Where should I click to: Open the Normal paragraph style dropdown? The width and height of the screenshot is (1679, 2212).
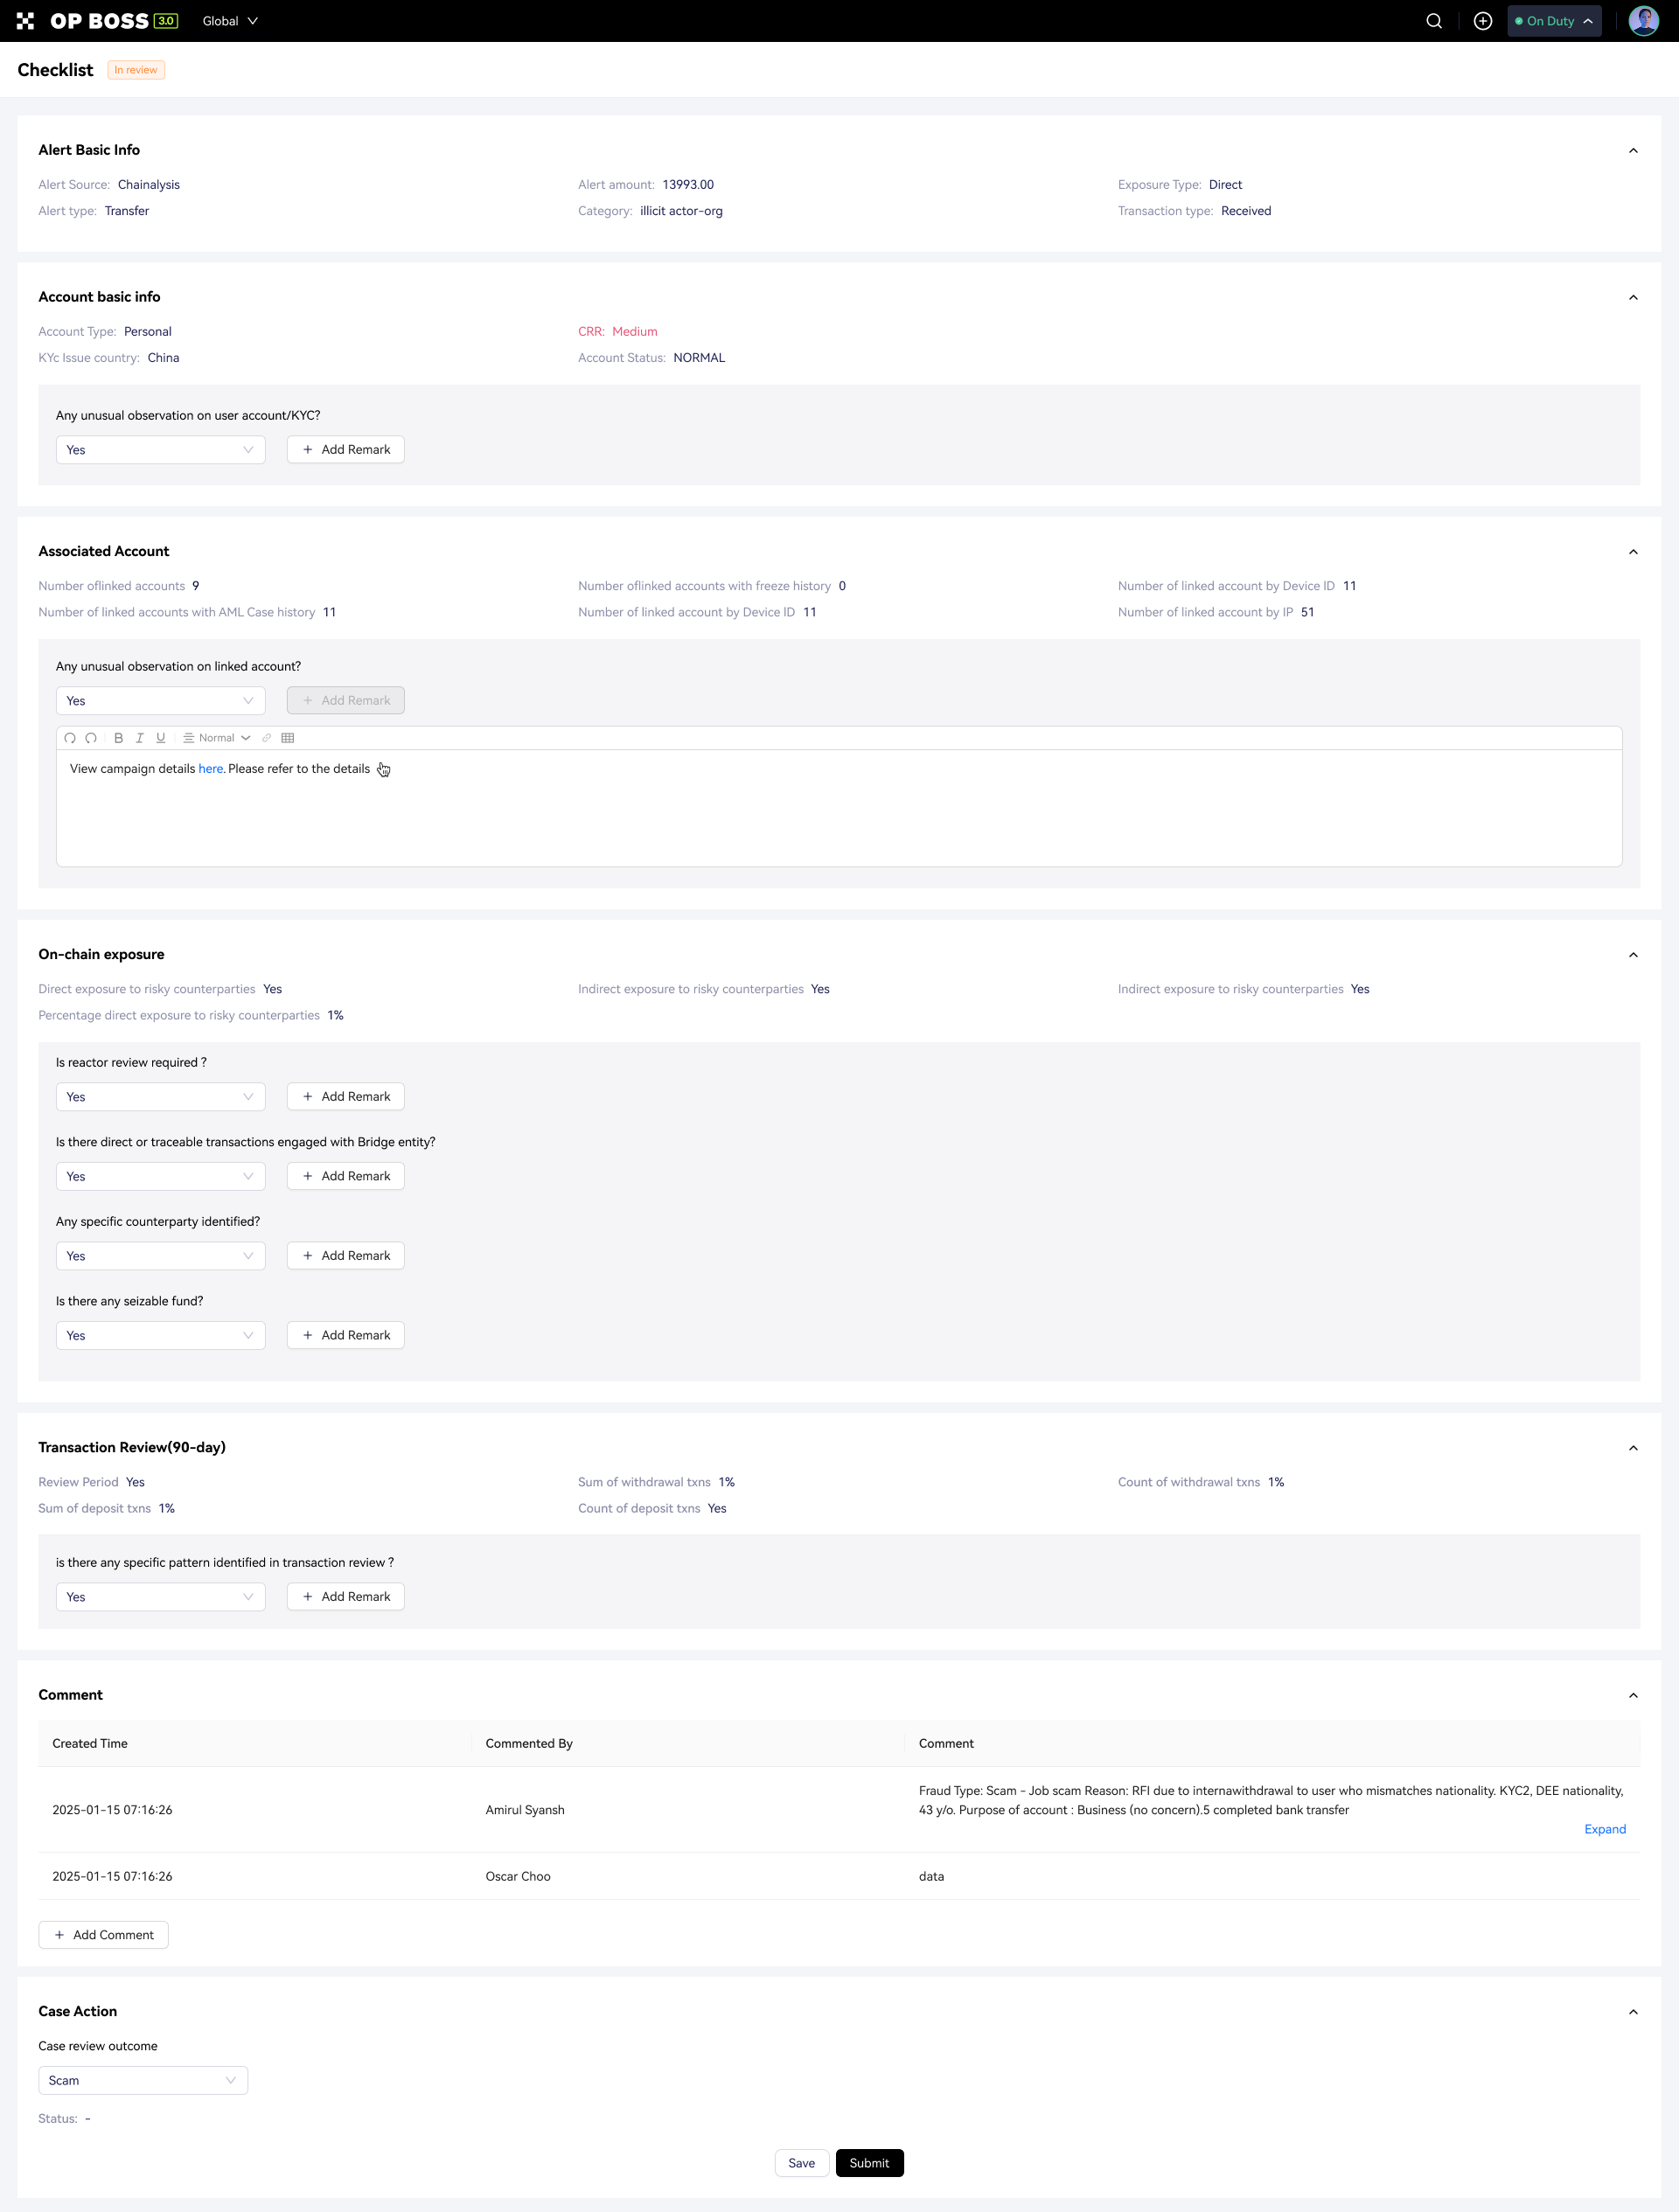point(217,738)
